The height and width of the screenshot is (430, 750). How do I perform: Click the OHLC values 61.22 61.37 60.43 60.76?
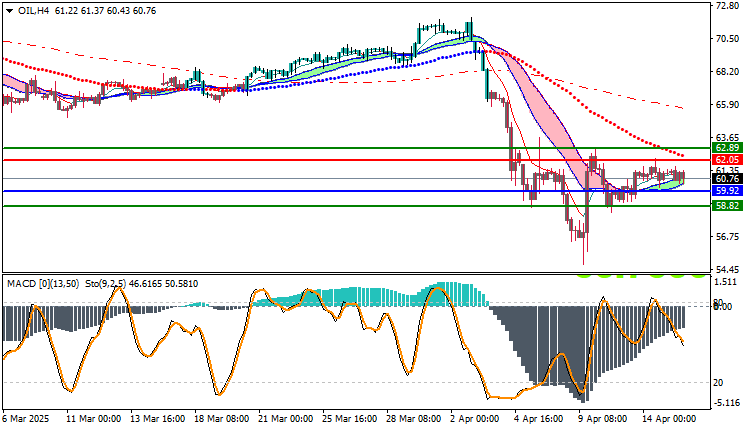(105, 11)
